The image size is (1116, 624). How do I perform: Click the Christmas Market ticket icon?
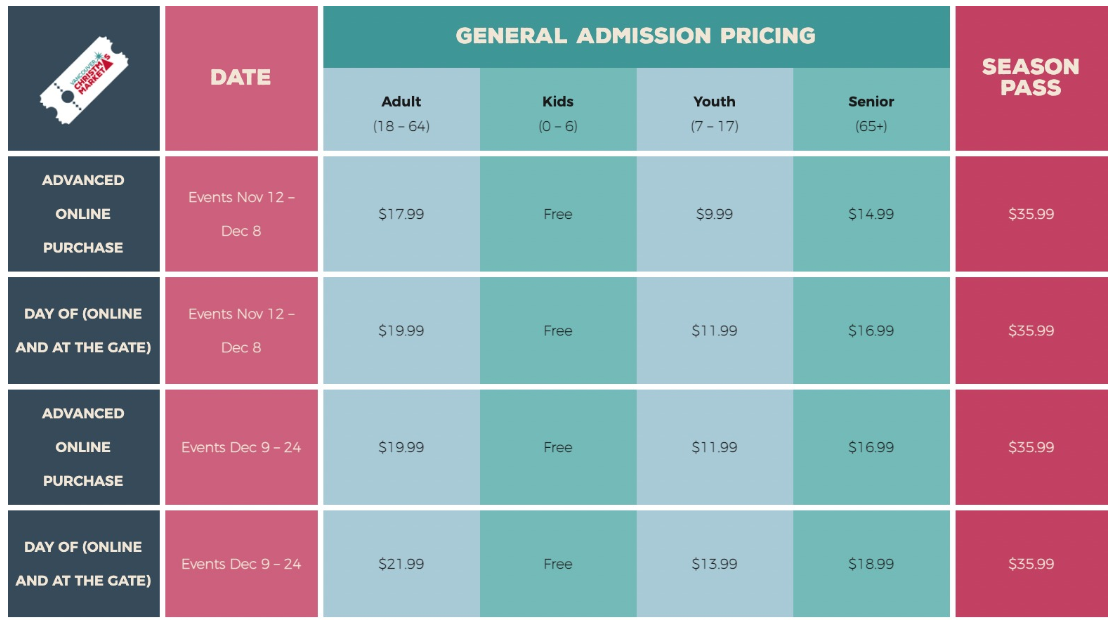[84, 80]
